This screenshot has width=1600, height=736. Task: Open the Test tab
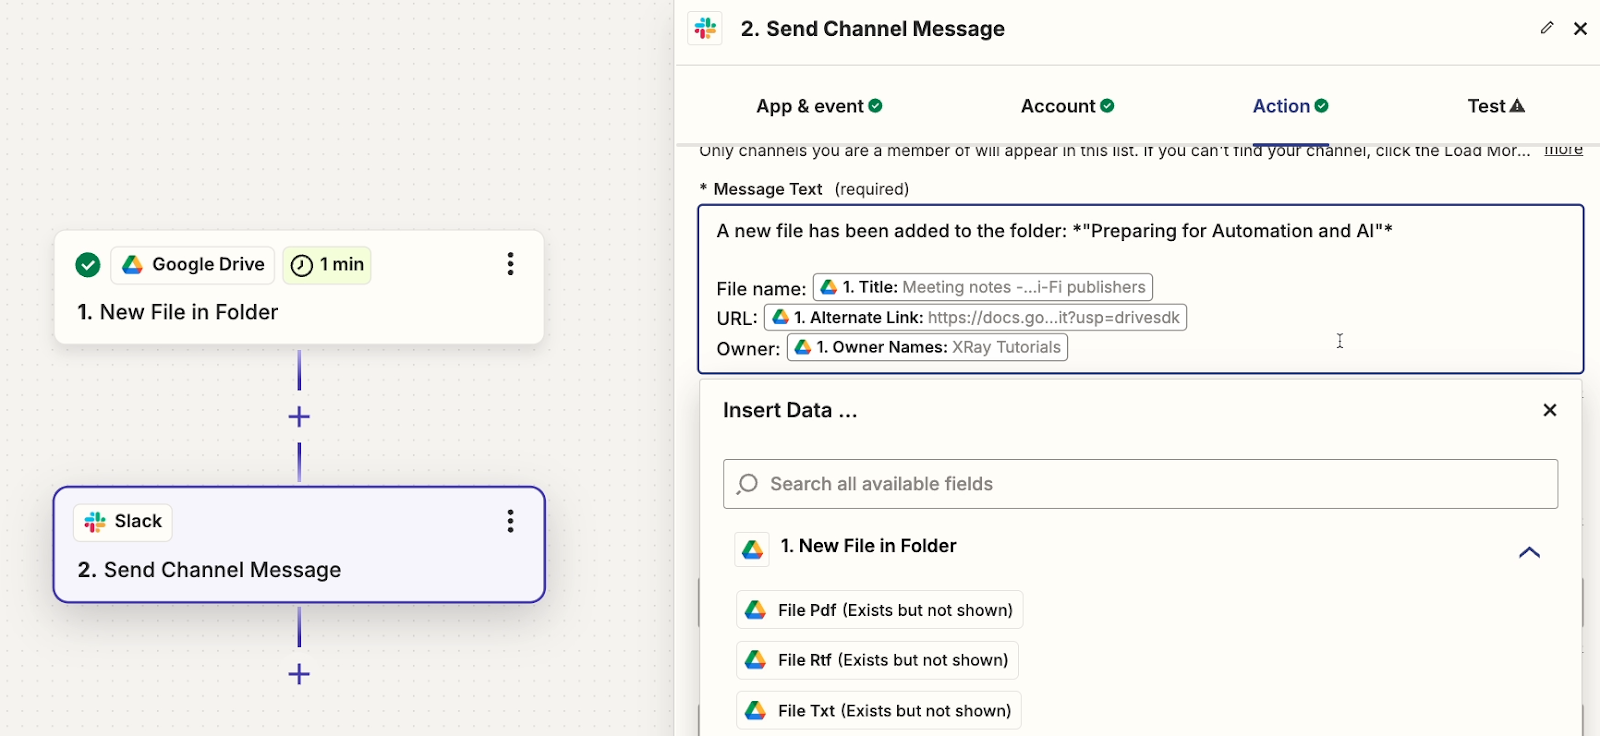coord(1496,106)
